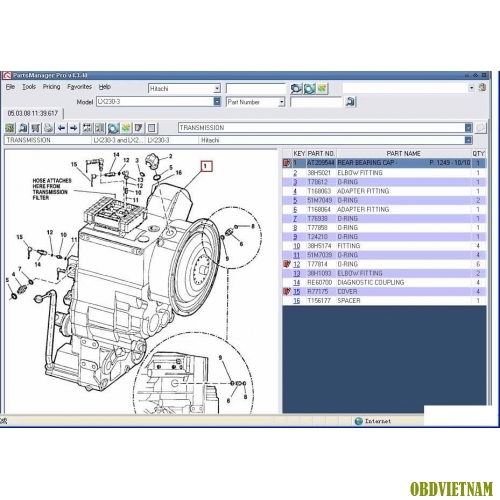
Task: Select the 05.03.08 11:39.617 tab
Action: [x=33, y=113]
